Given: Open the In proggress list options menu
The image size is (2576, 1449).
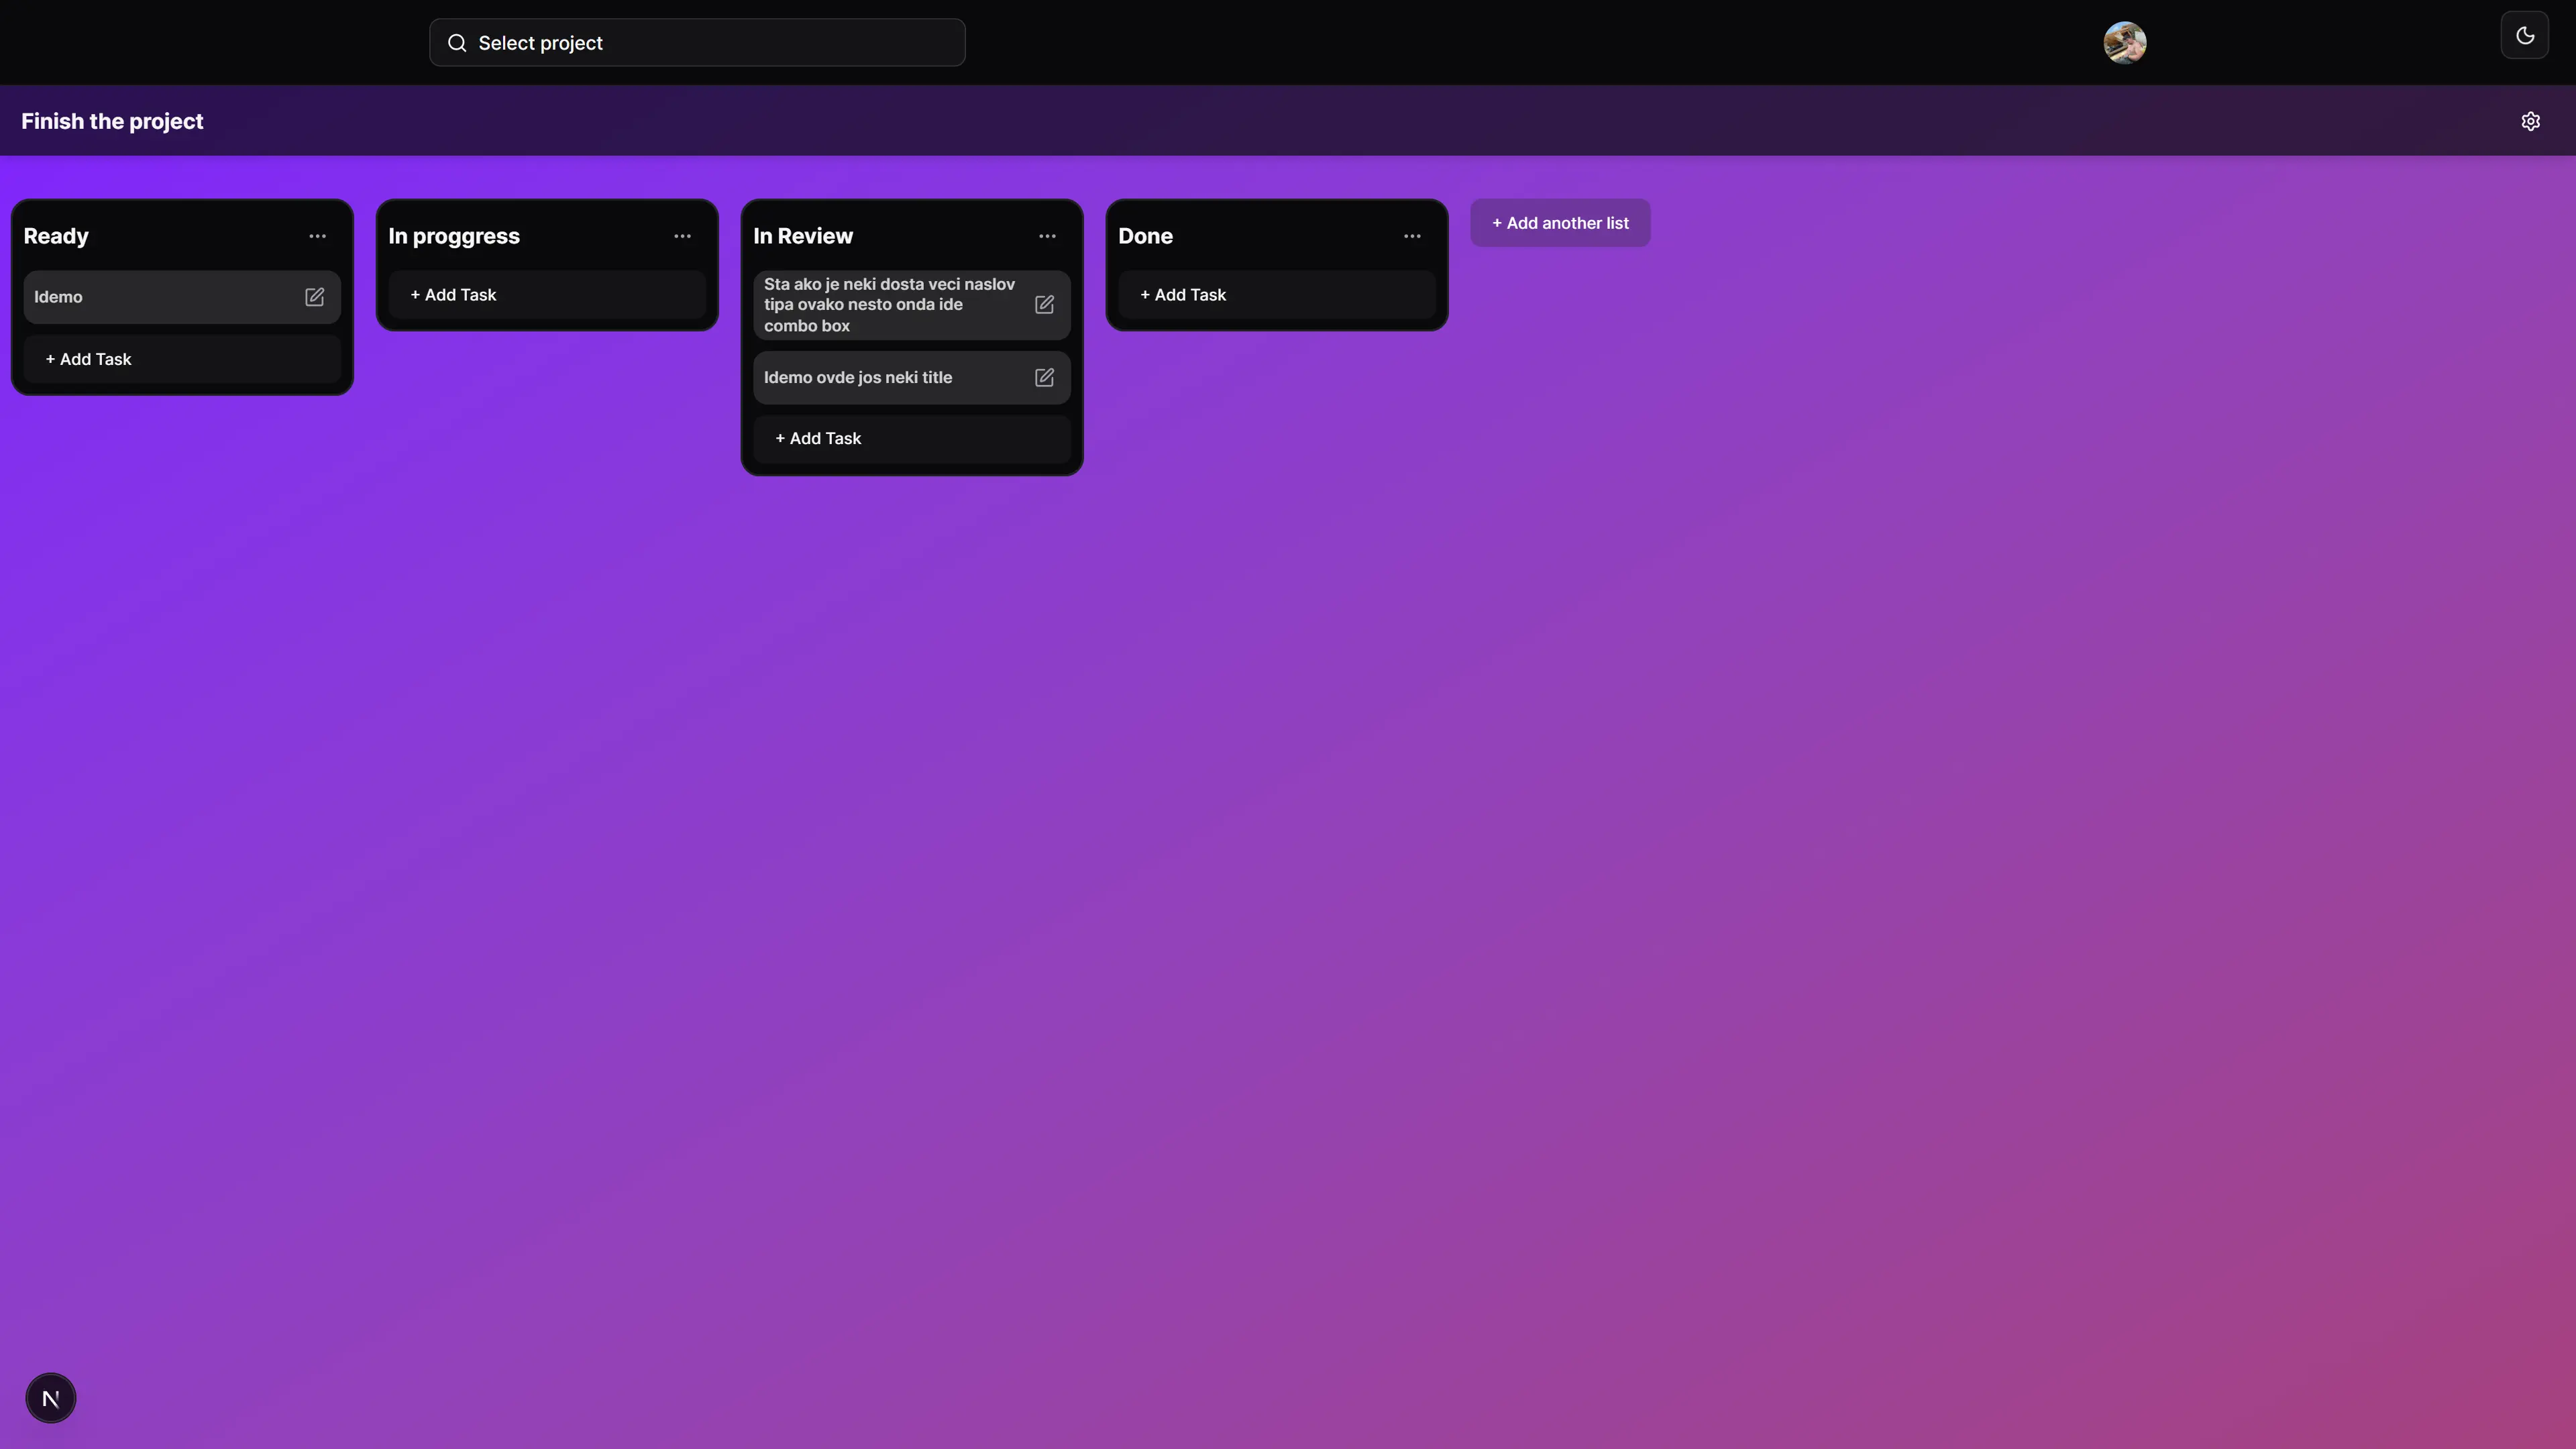Looking at the screenshot, I should [683, 236].
